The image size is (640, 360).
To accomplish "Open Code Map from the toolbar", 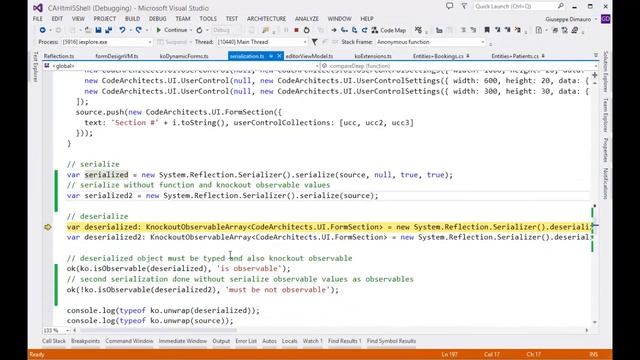I will click(389, 30).
